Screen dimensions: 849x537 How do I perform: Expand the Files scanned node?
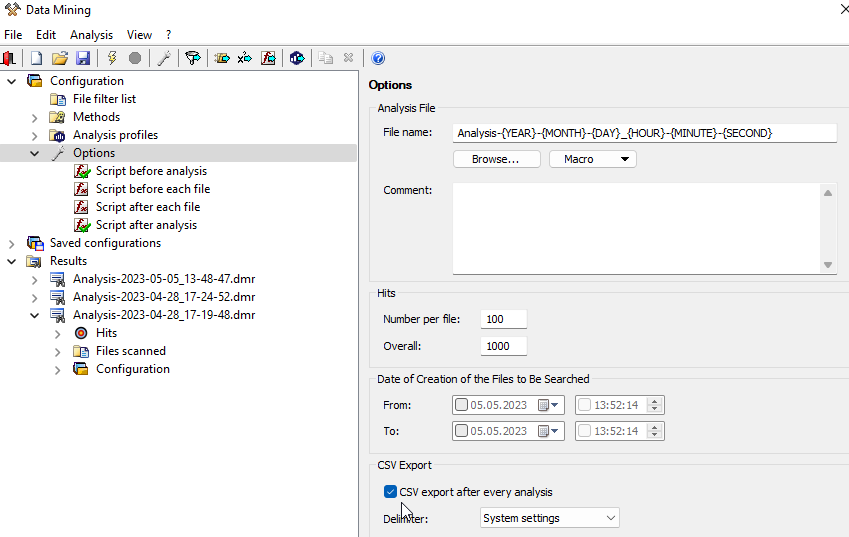tap(57, 351)
